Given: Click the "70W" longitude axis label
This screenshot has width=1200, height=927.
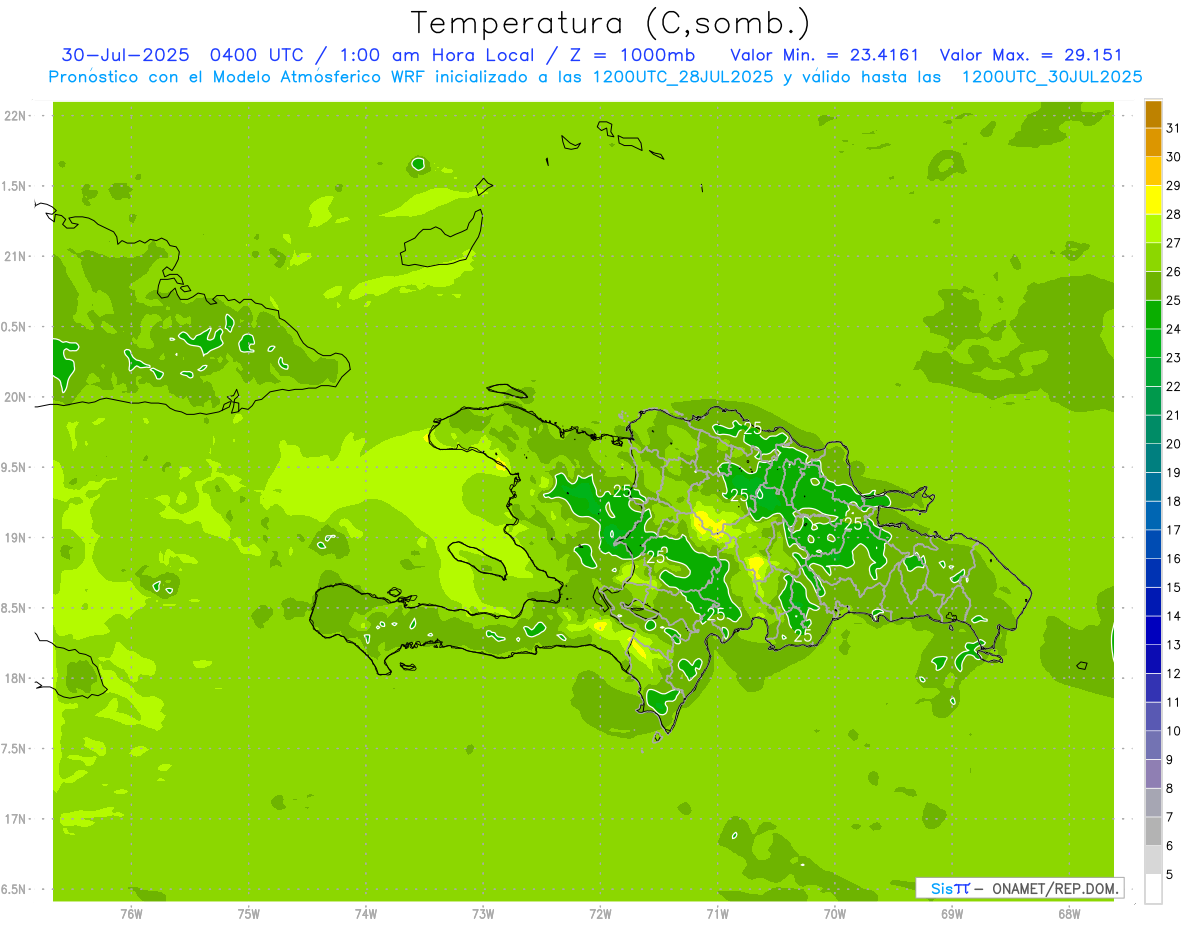Looking at the screenshot, I should (x=835, y=914).
